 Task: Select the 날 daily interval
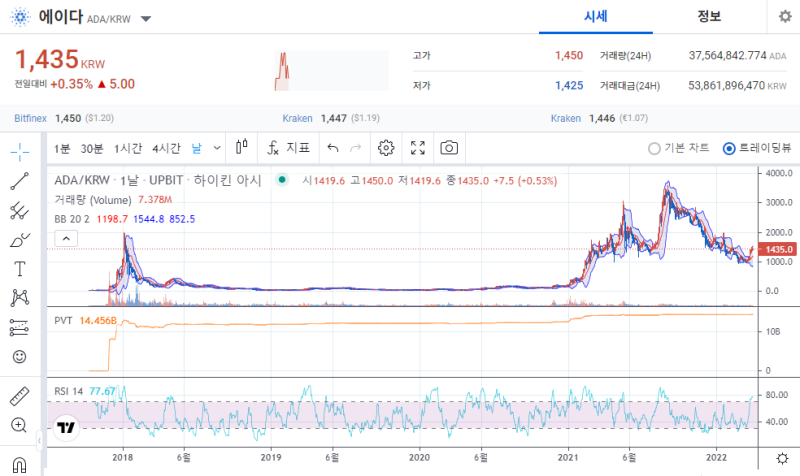point(196,148)
